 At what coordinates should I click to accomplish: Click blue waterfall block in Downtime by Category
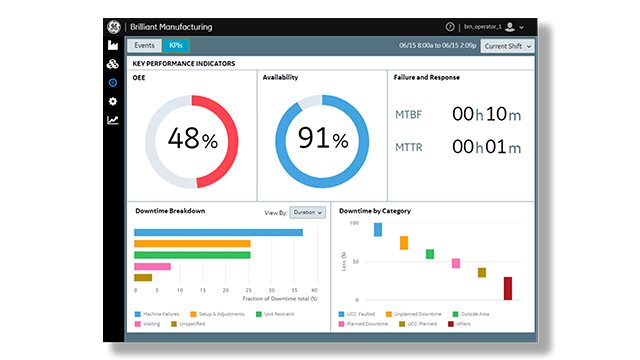378,229
